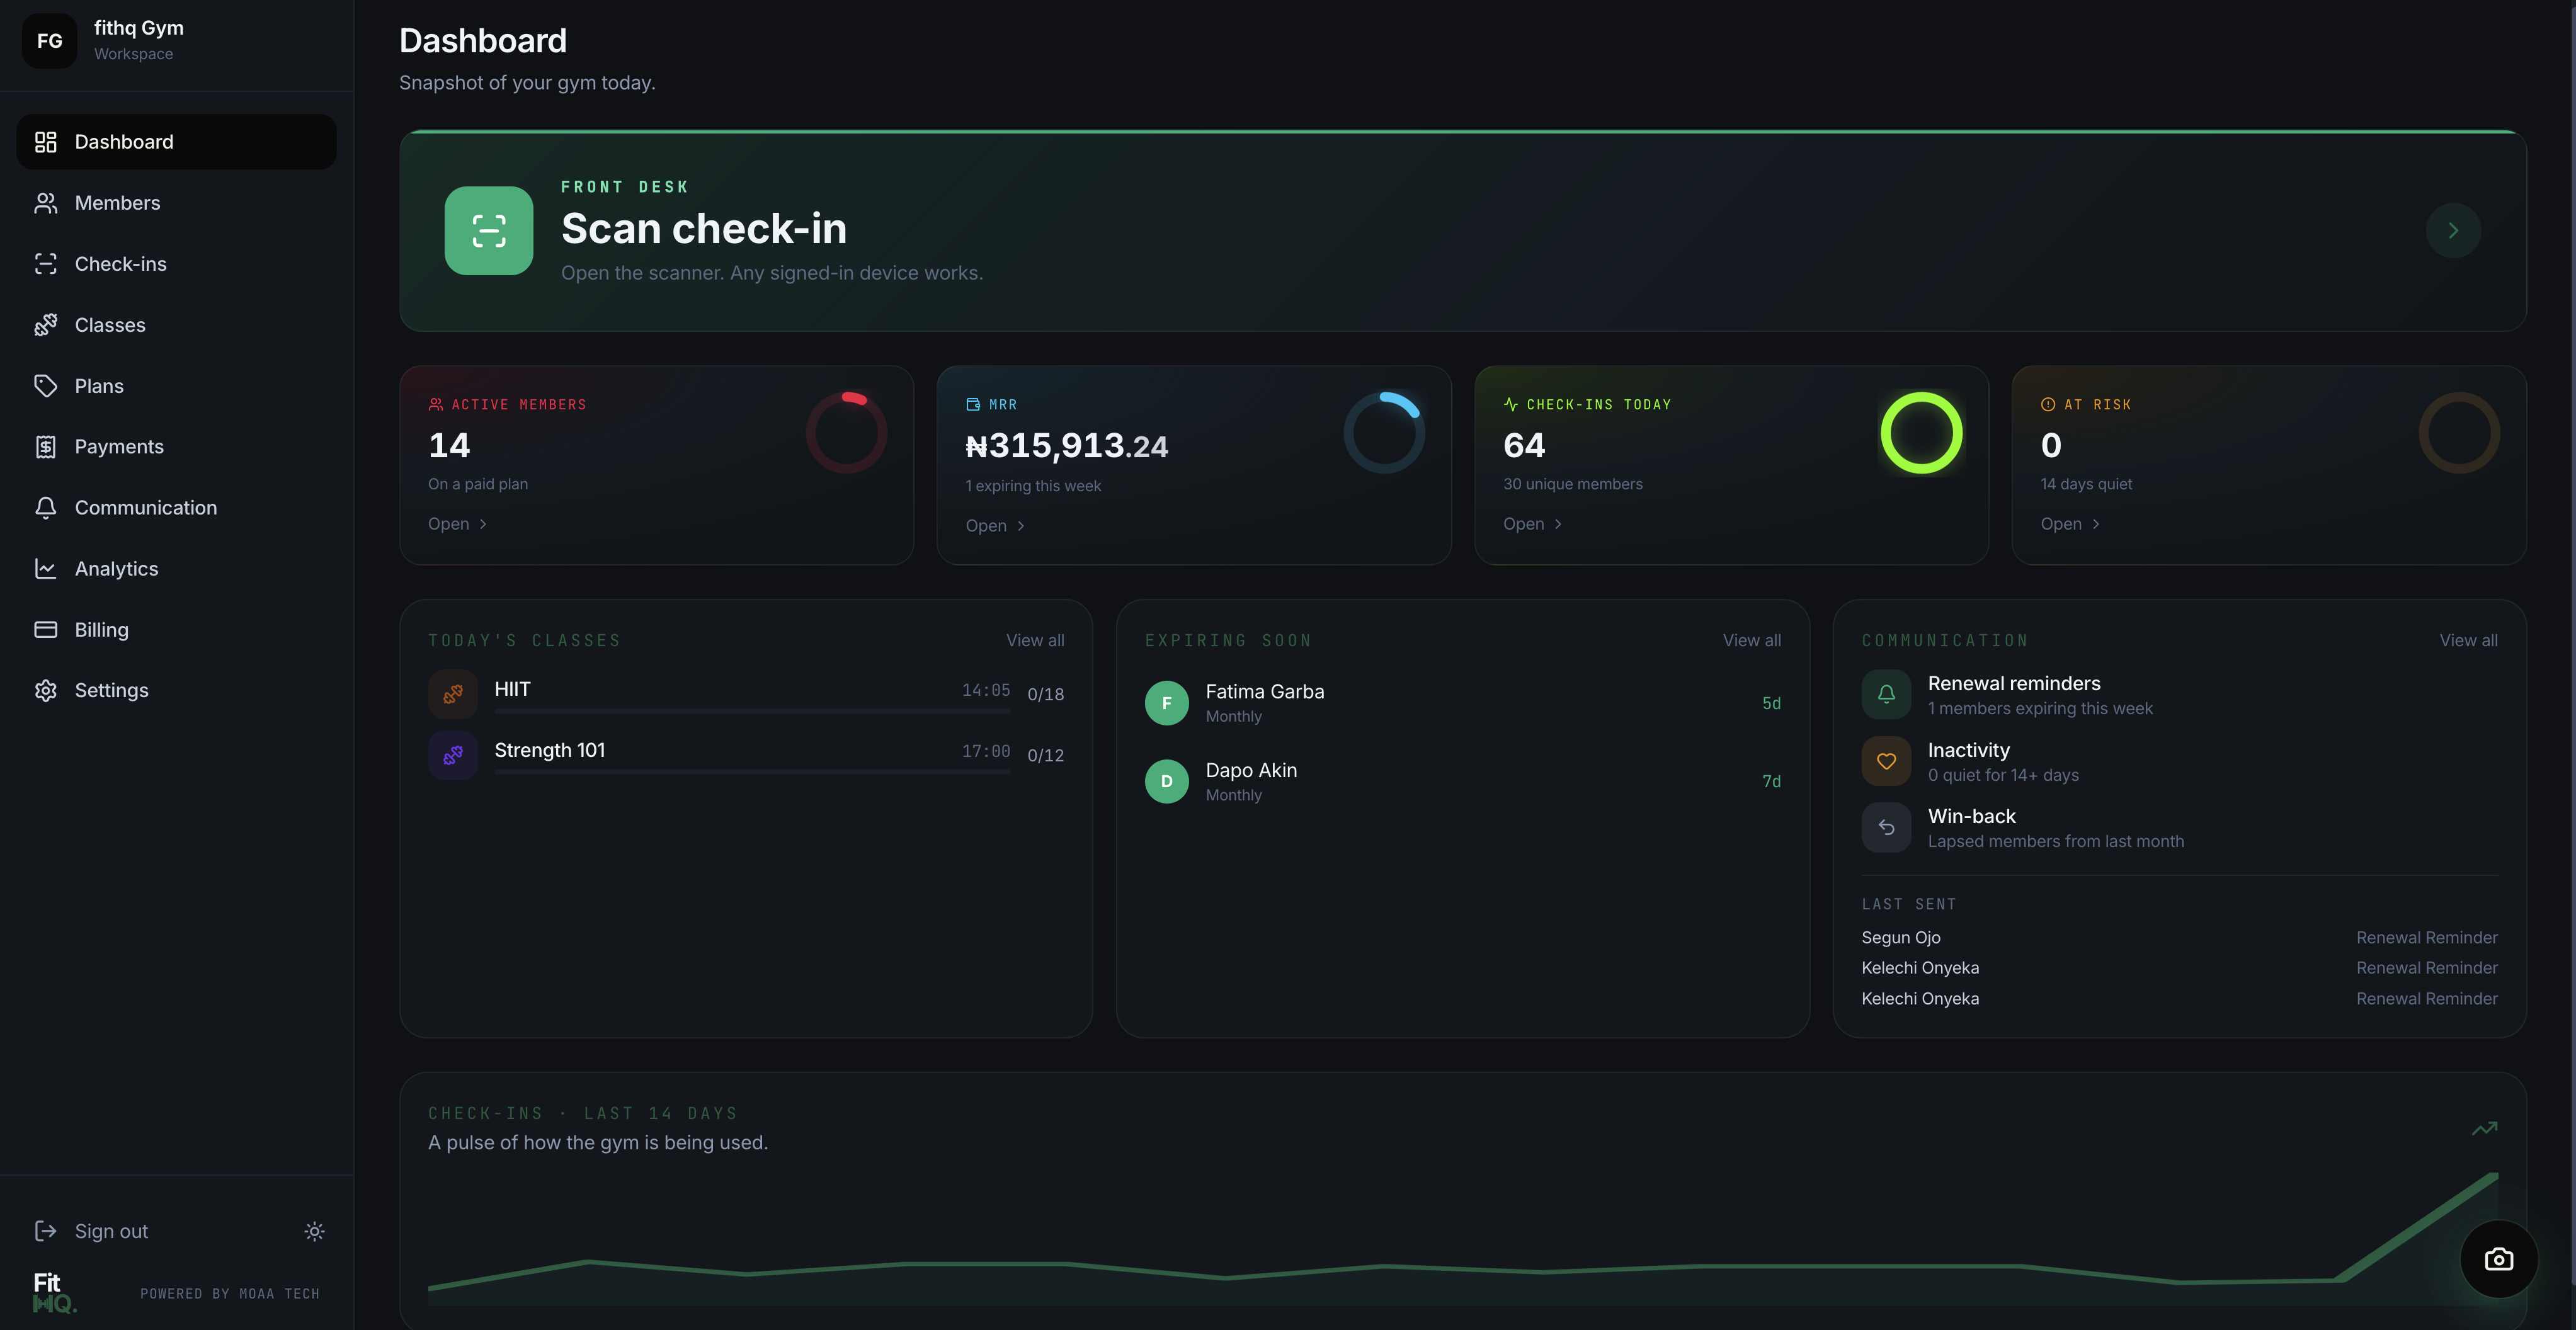Click the Check-ins Today pulse icon
Screen dimensions: 2576x1330
point(1510,405)
